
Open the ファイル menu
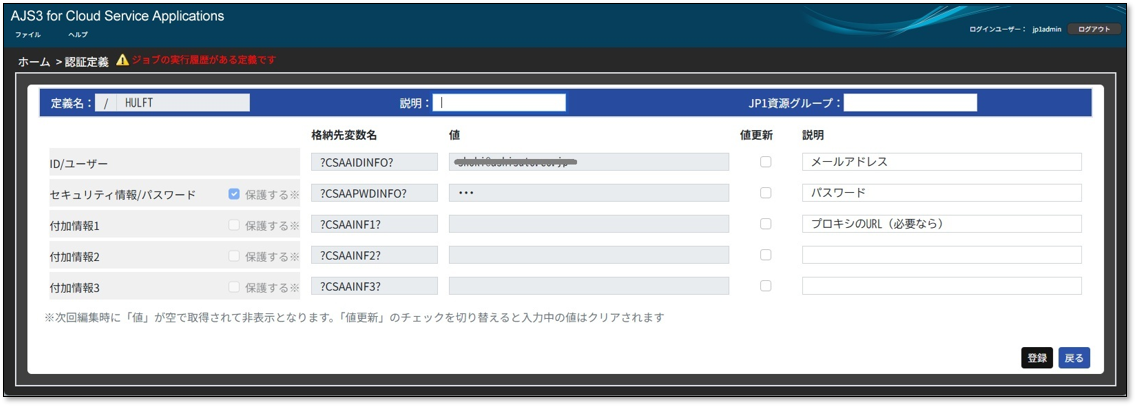(28, 35)
